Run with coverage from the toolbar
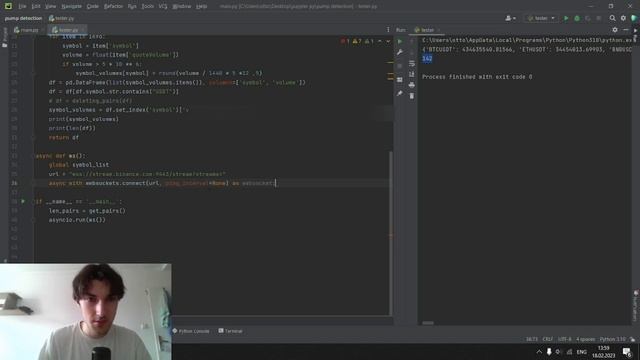 588,18
